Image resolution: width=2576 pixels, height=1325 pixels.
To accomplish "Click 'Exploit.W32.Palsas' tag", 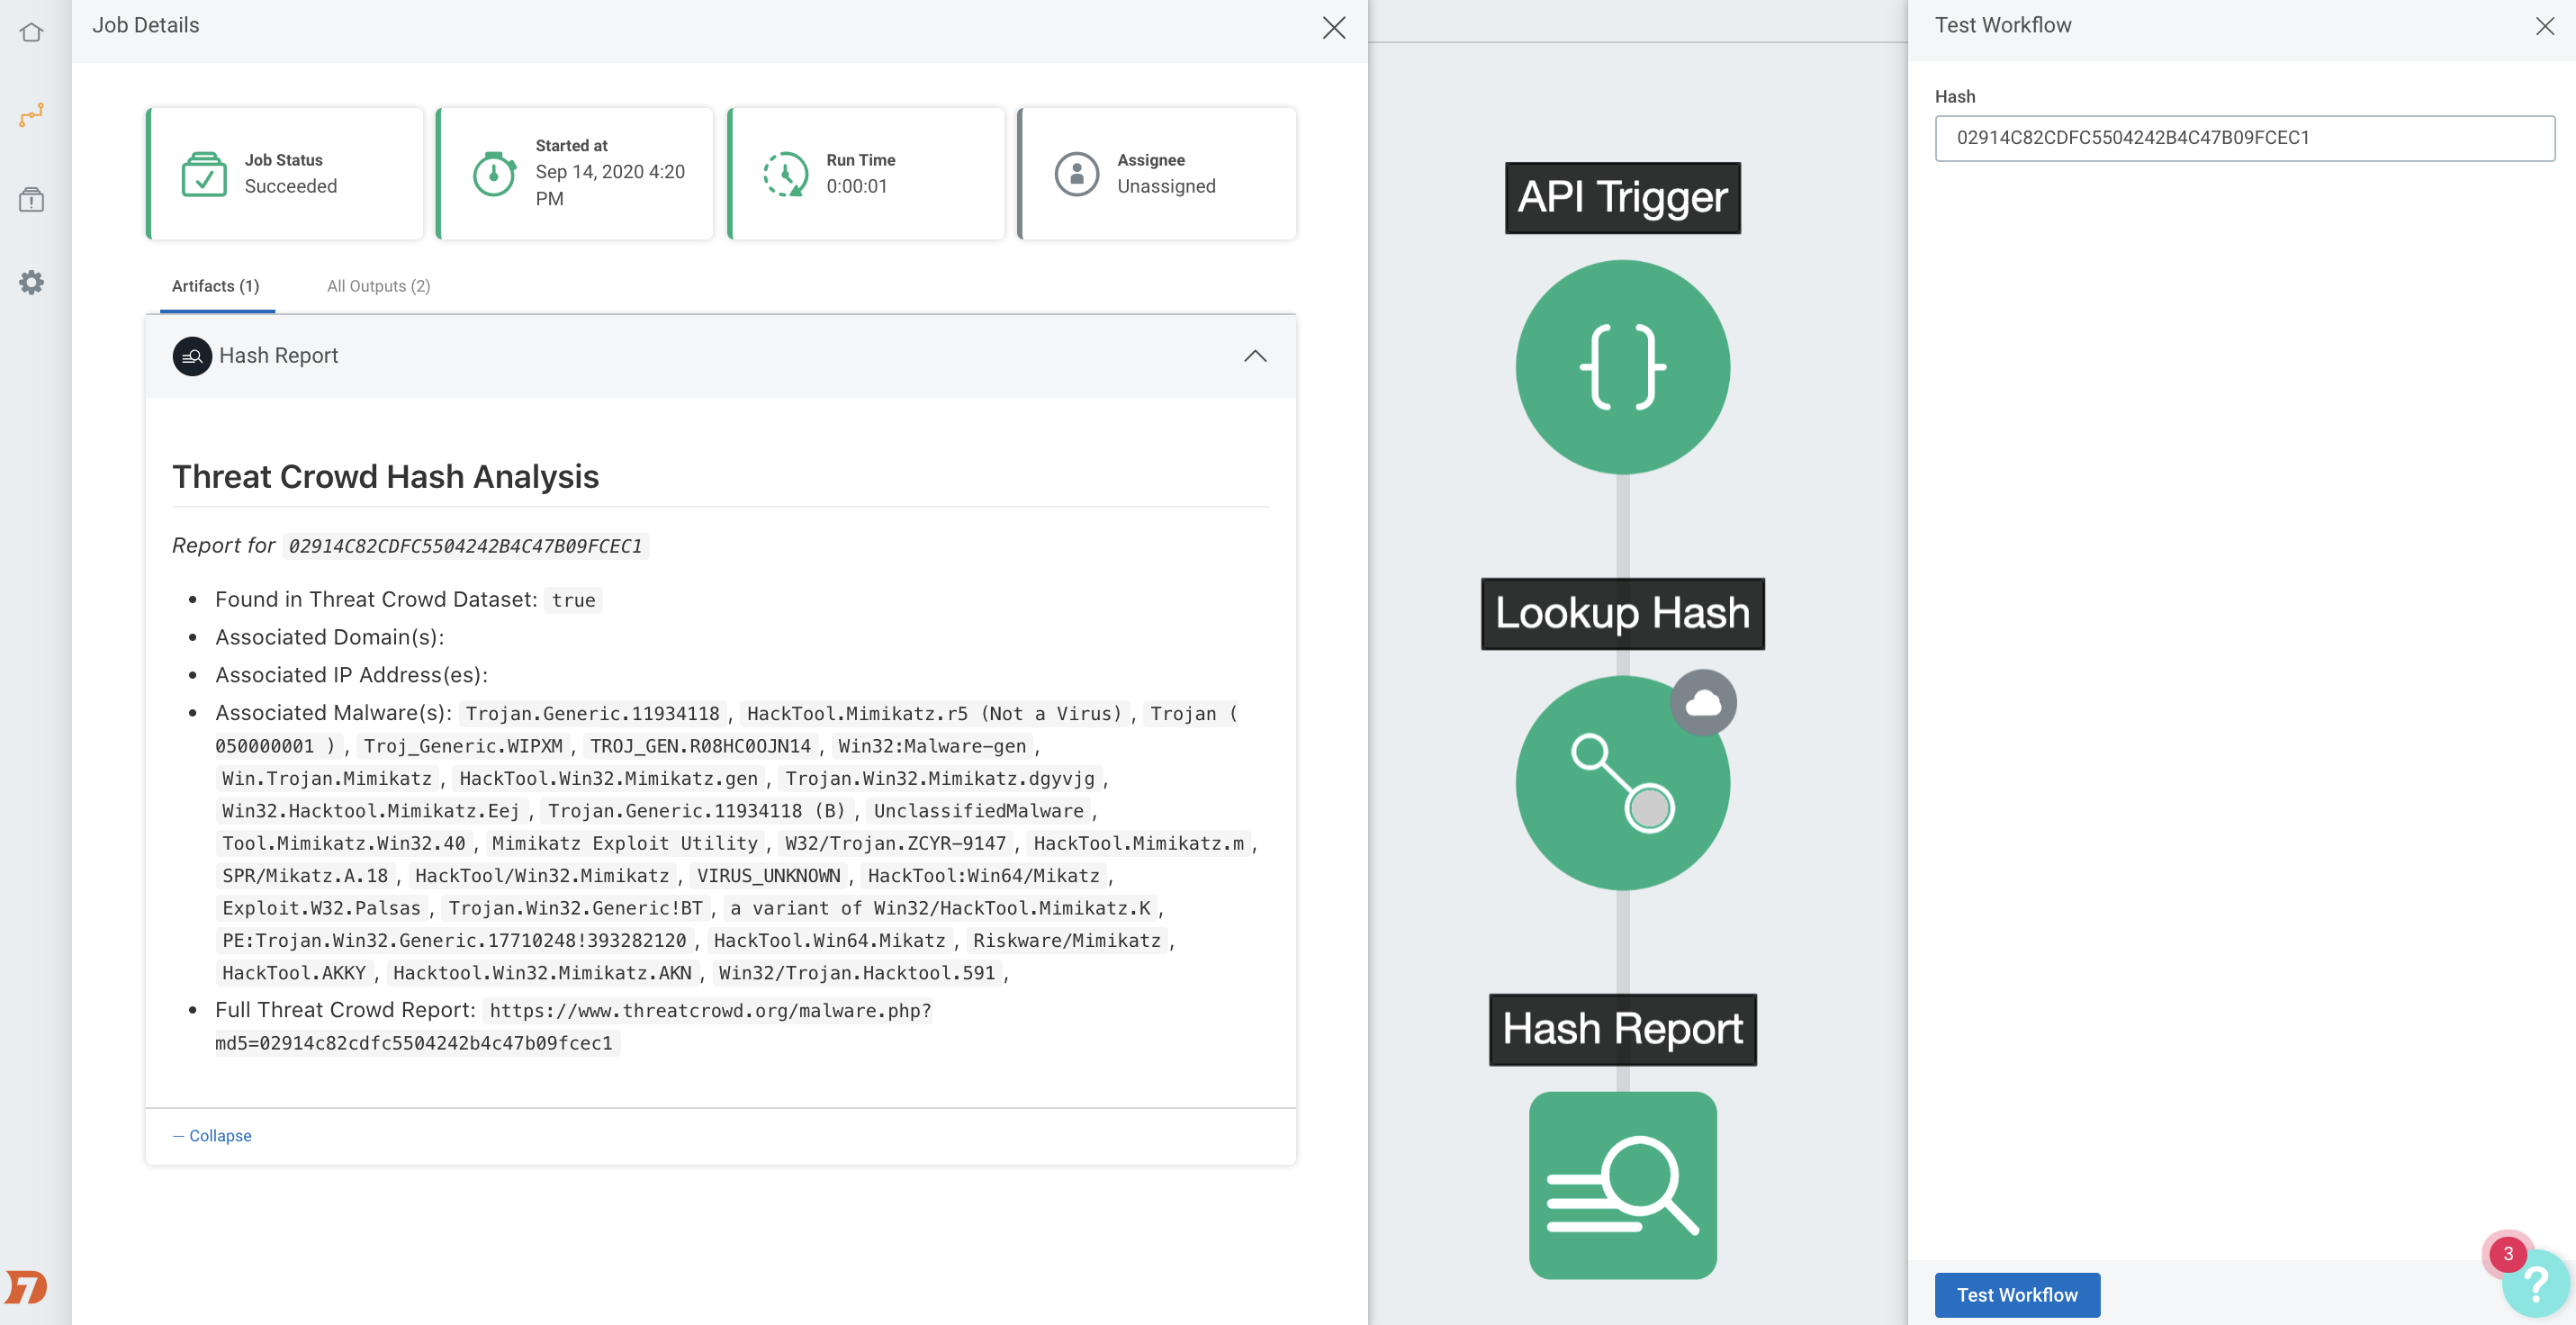I will pos(321,908).
